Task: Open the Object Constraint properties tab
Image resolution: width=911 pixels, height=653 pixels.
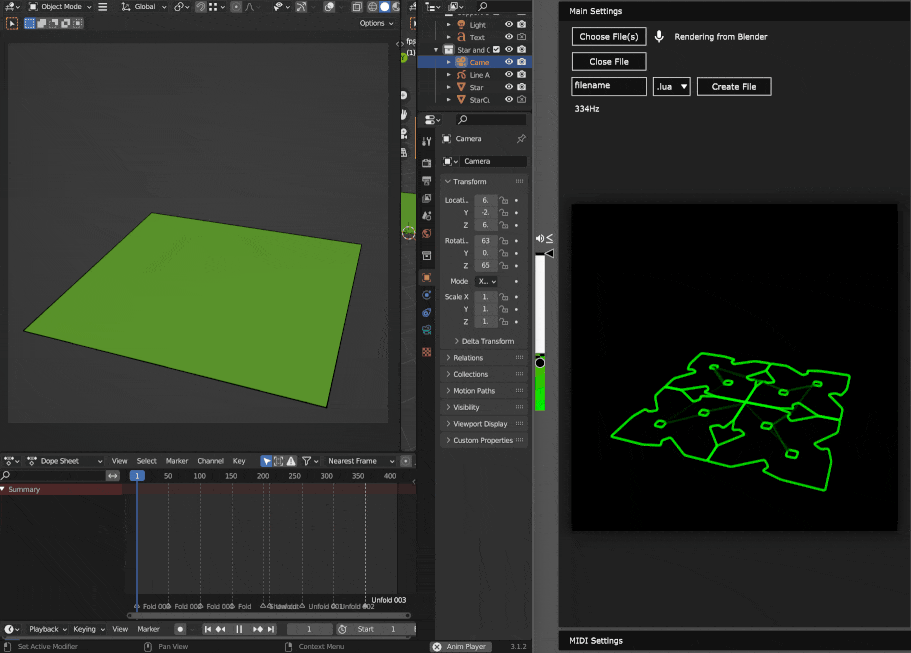Action: click(427, 313)
